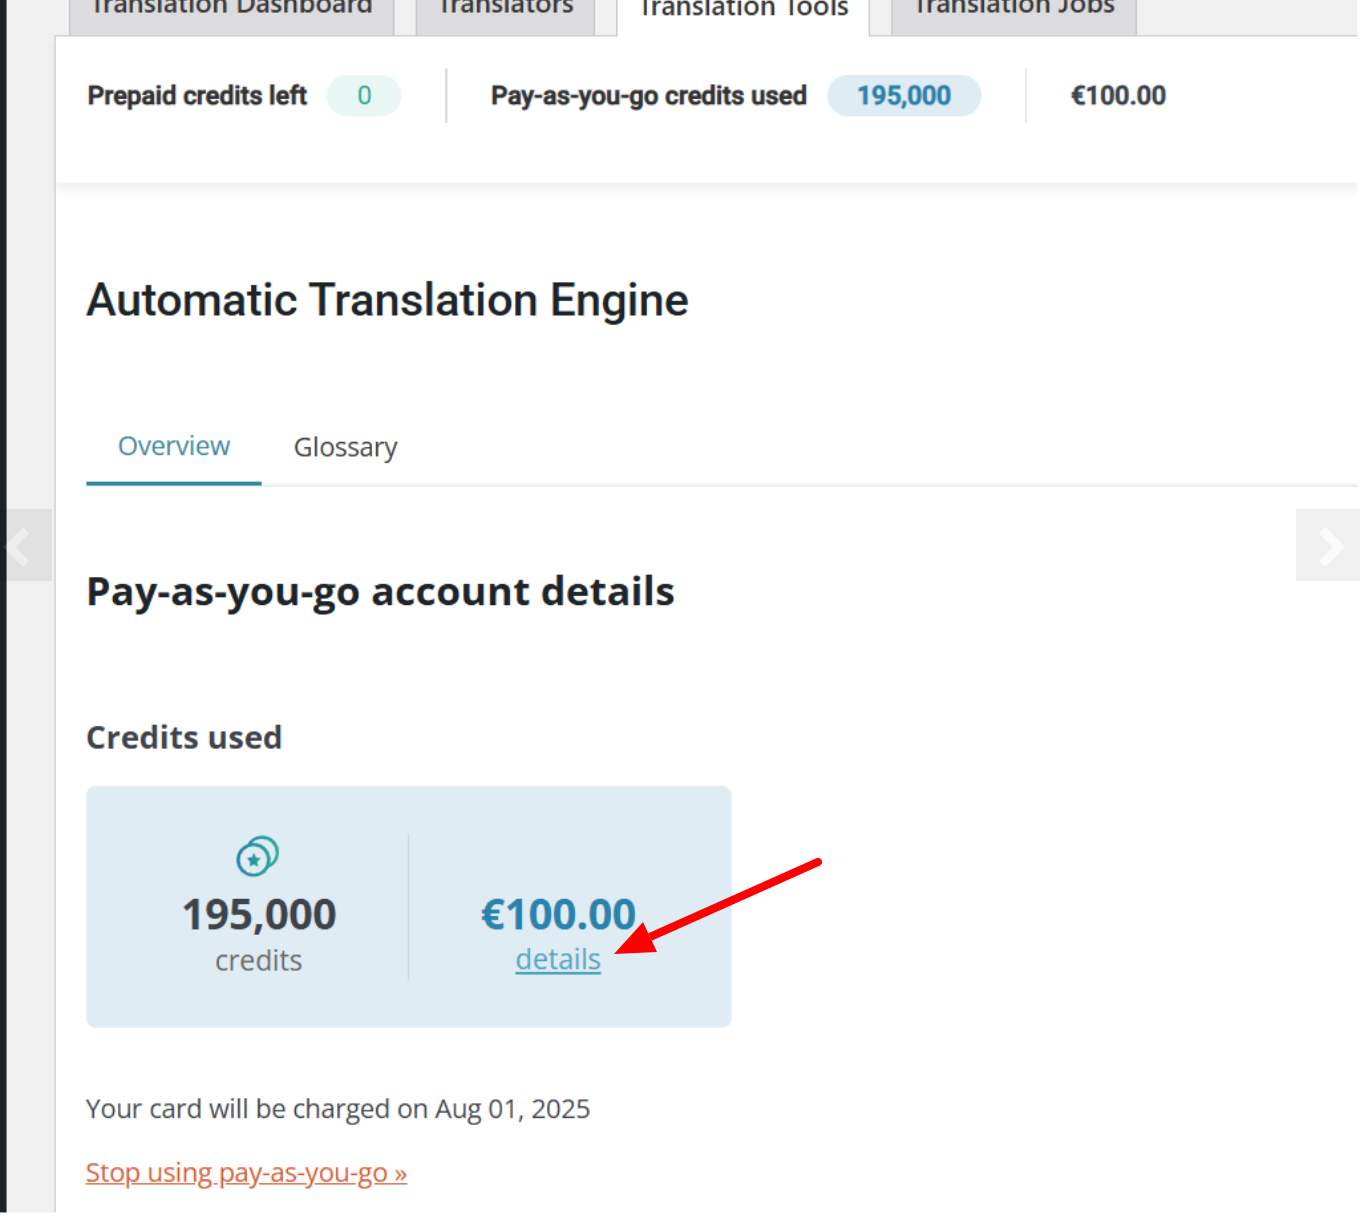The width and height of the screenshot is (1360, 1220).
Task: Select the Translation Tools tab
Action: tap(743, 10)
